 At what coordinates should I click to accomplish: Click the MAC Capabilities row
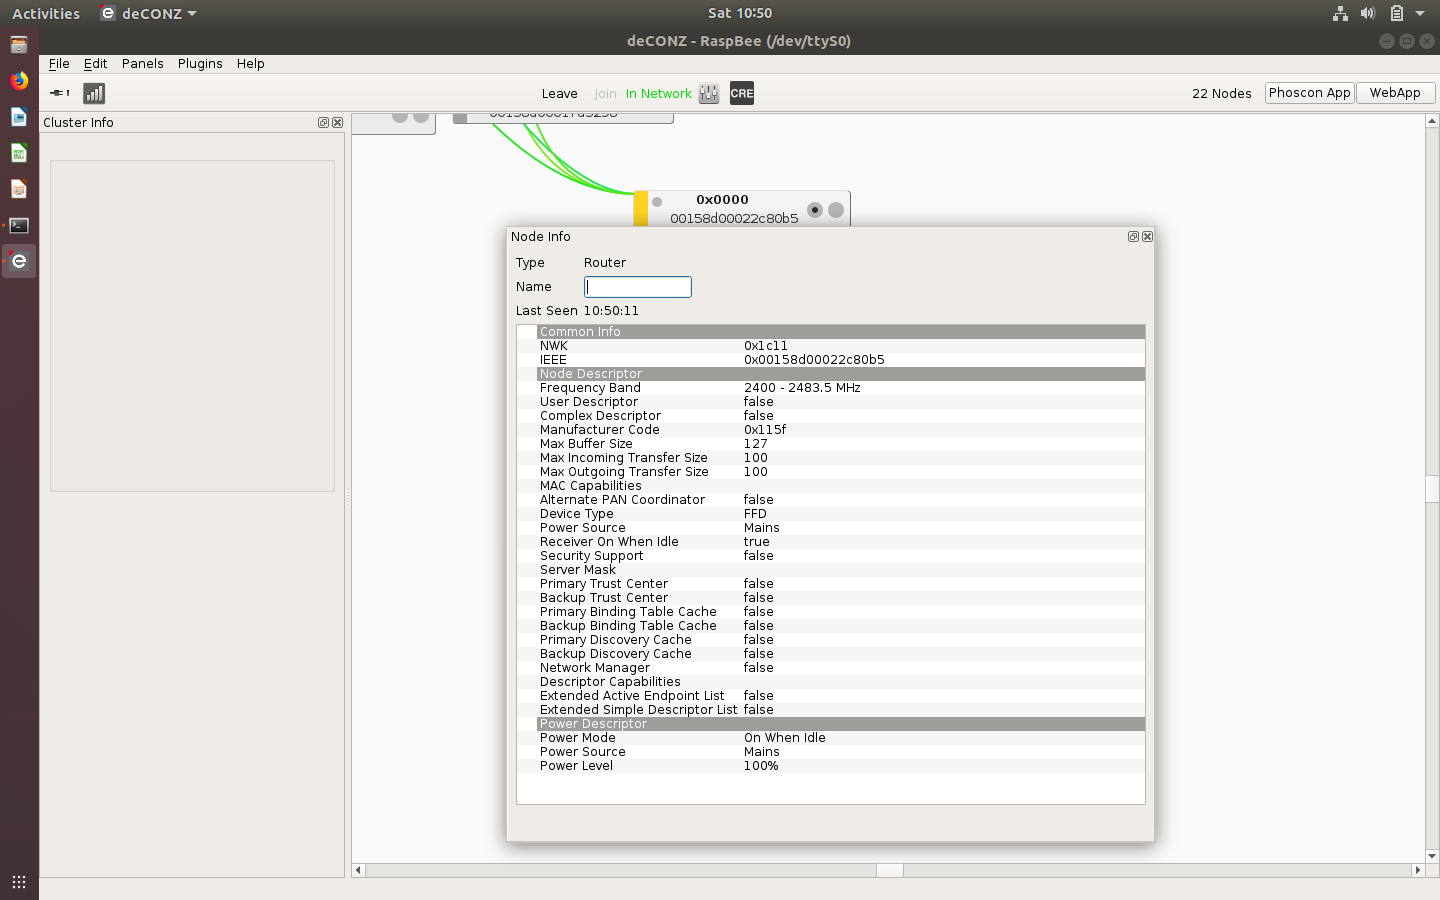click(x=831, y=485)
